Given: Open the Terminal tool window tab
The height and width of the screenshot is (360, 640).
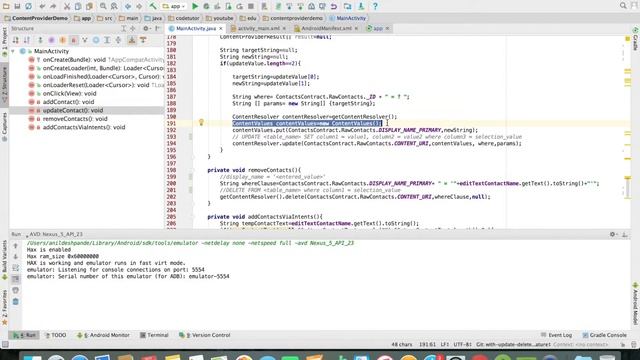Looking at the screenshot, I should (x=154, y=335).
